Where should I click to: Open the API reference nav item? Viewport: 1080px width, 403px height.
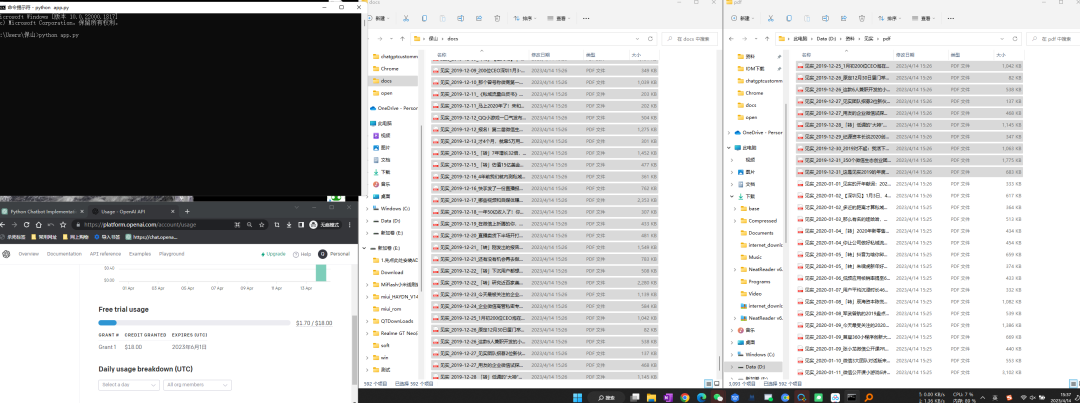point(105,254)
